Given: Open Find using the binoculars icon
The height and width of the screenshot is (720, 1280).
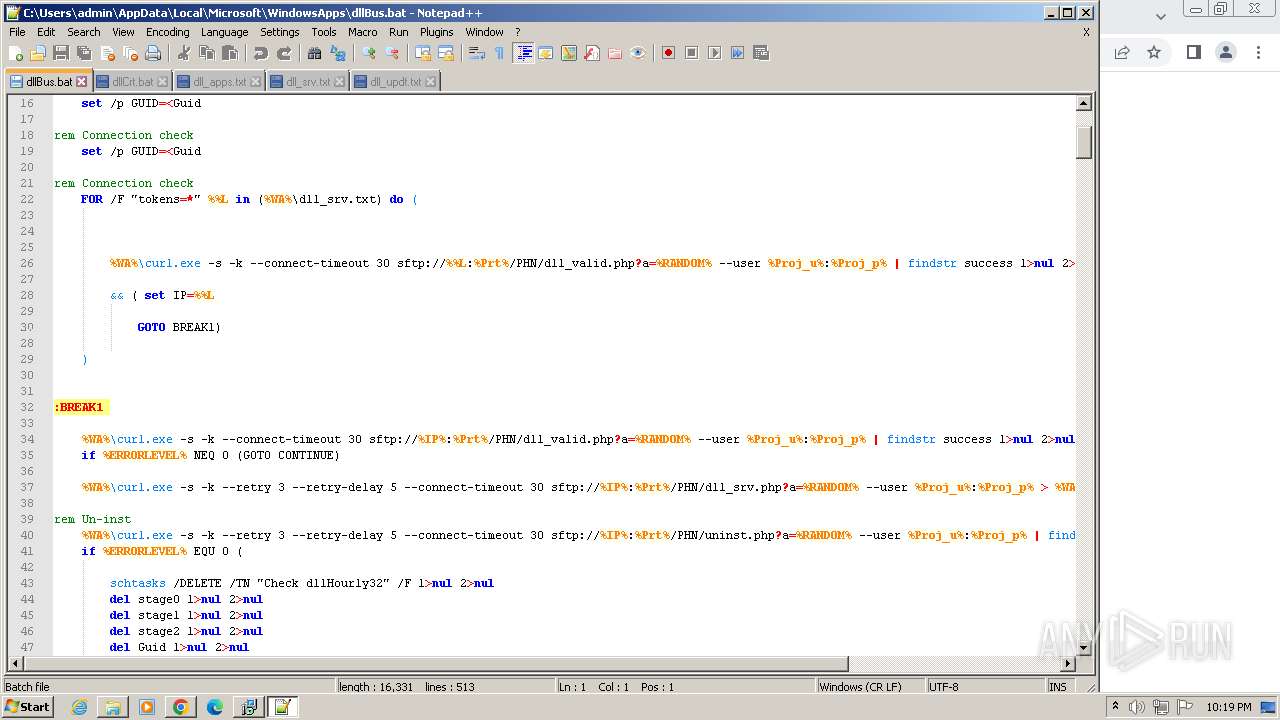Looking at the screenshot, I should 315,53.
